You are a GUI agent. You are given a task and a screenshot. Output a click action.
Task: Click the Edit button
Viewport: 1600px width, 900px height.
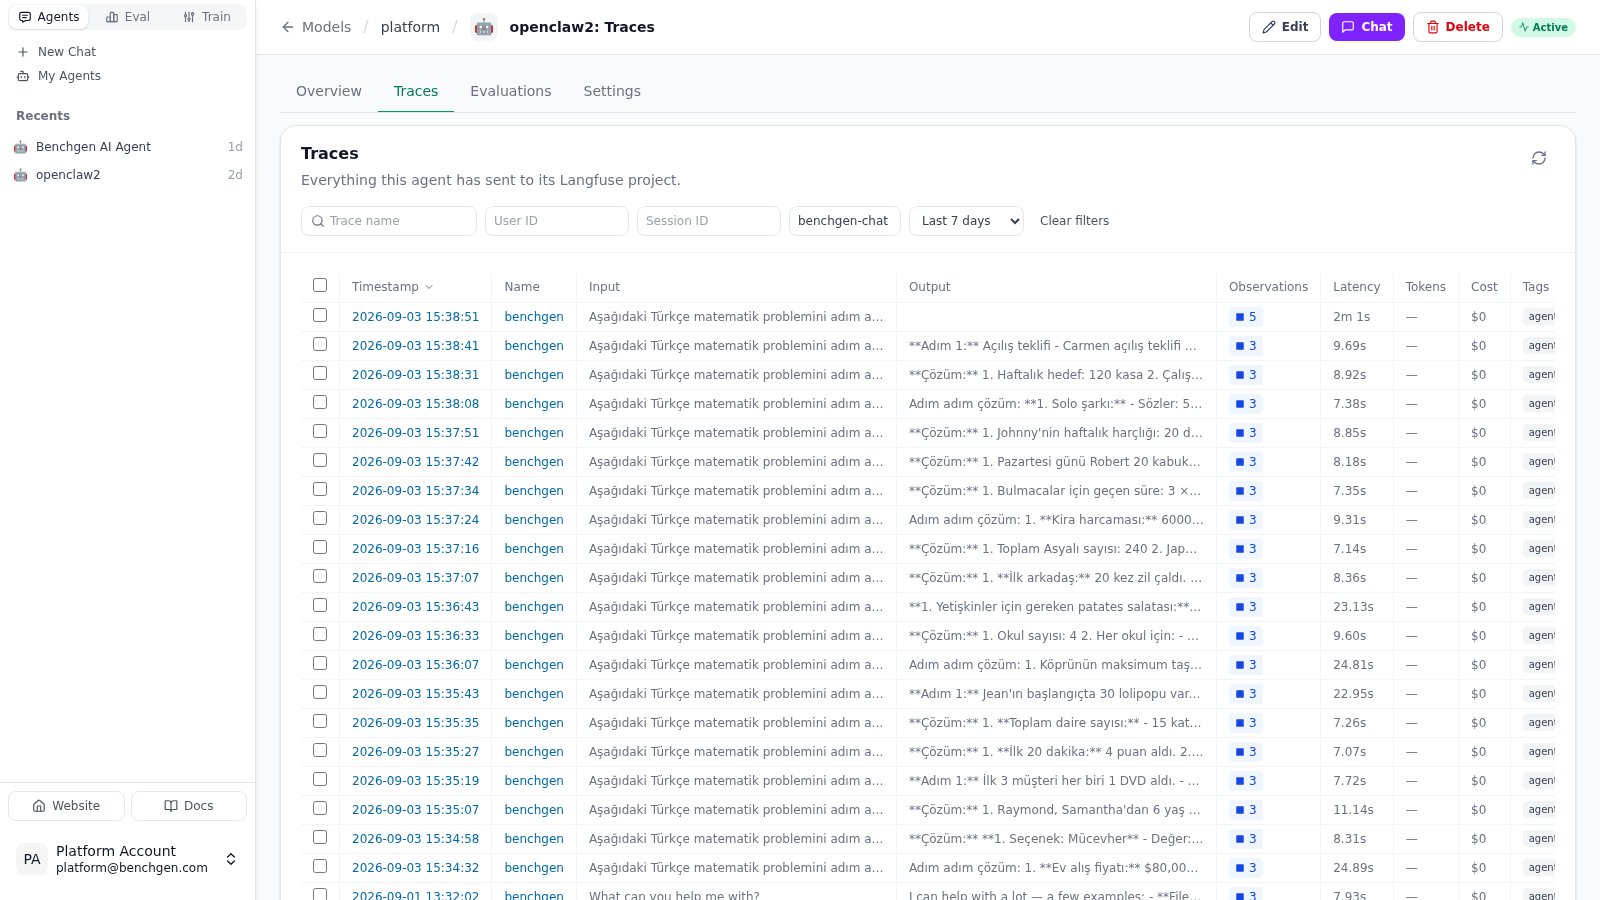tap(1285, 27)
